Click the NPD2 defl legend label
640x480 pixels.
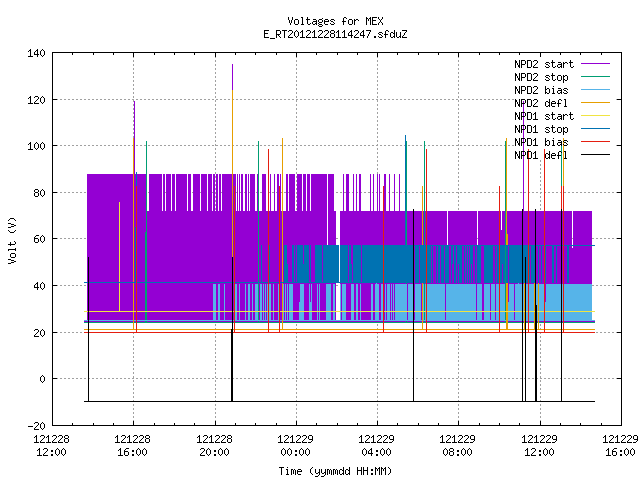tap(541, 103)
